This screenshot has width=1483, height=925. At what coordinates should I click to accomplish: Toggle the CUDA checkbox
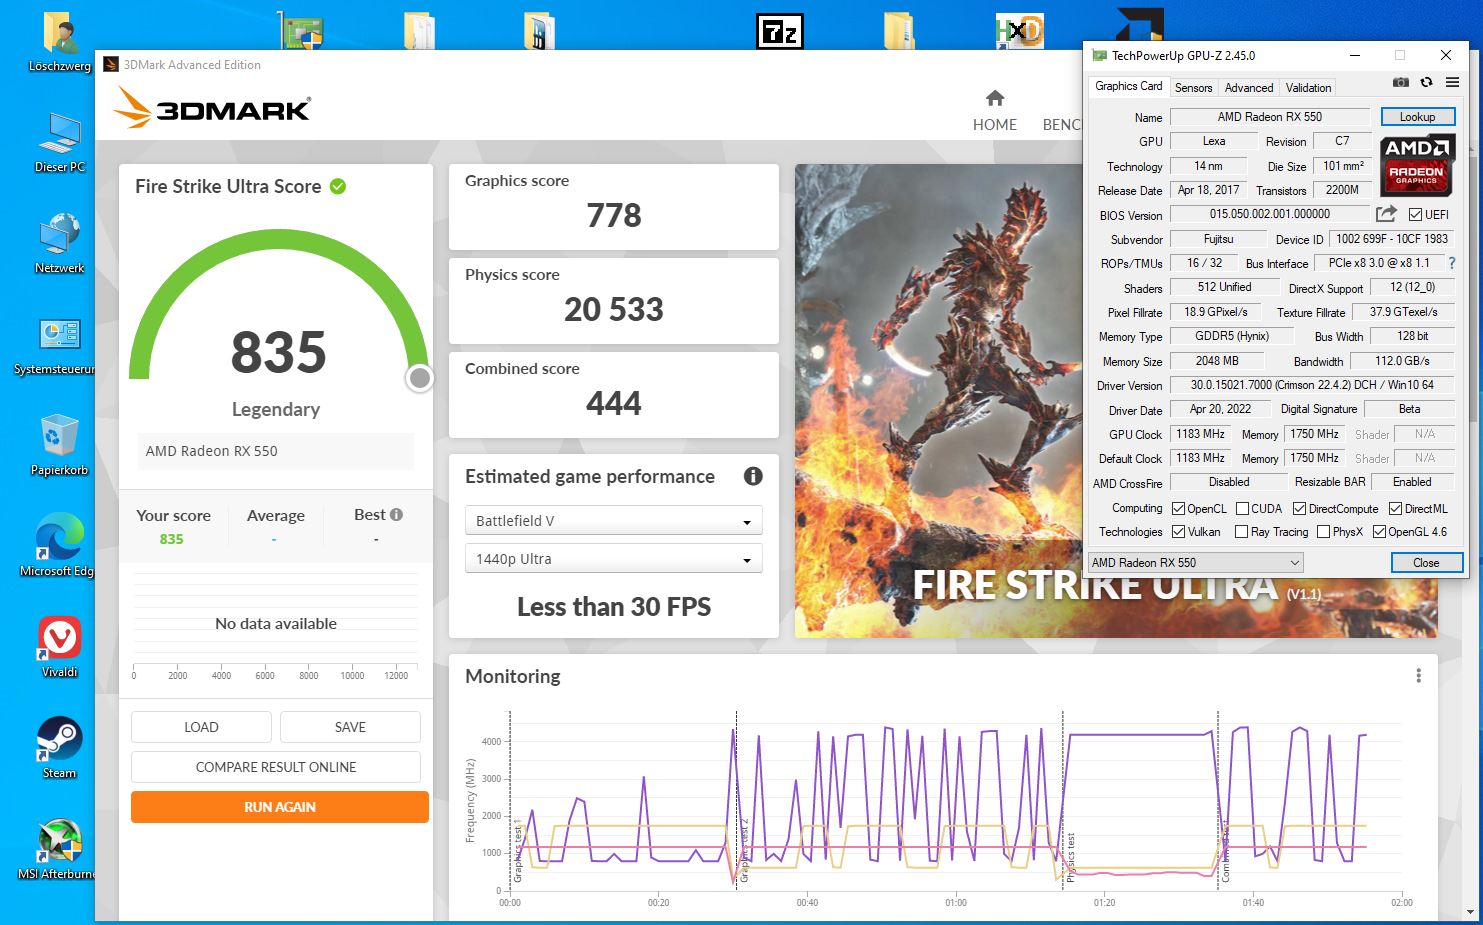(1242, 508)
